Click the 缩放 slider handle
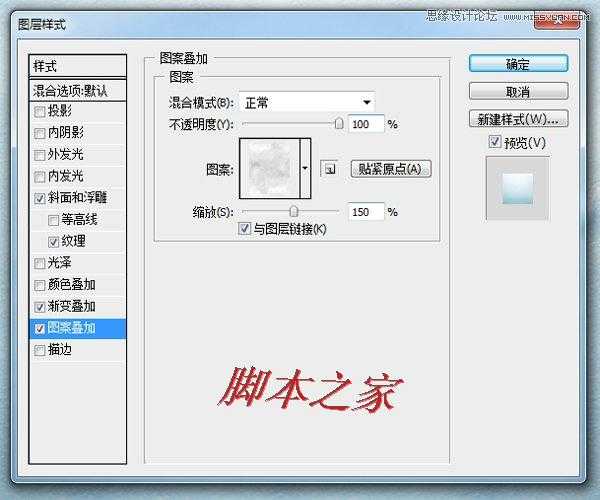 click(293, 211)
